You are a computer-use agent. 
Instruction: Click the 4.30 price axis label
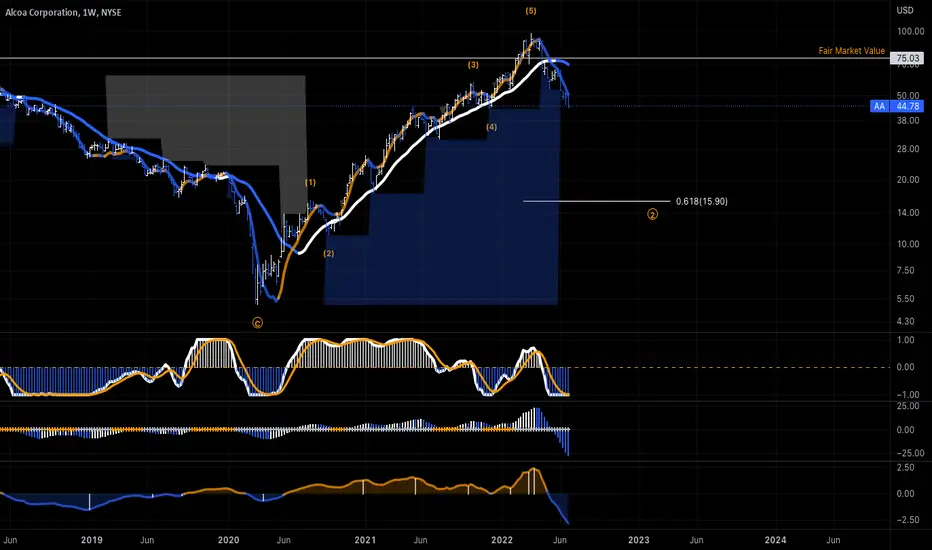point(905,321)
